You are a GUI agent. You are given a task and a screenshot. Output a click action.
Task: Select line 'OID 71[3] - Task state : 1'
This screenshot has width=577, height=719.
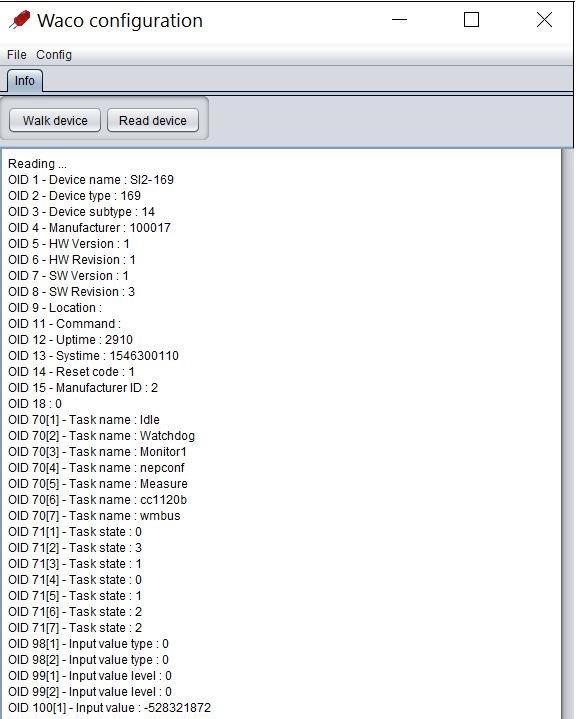coord(75,564)
